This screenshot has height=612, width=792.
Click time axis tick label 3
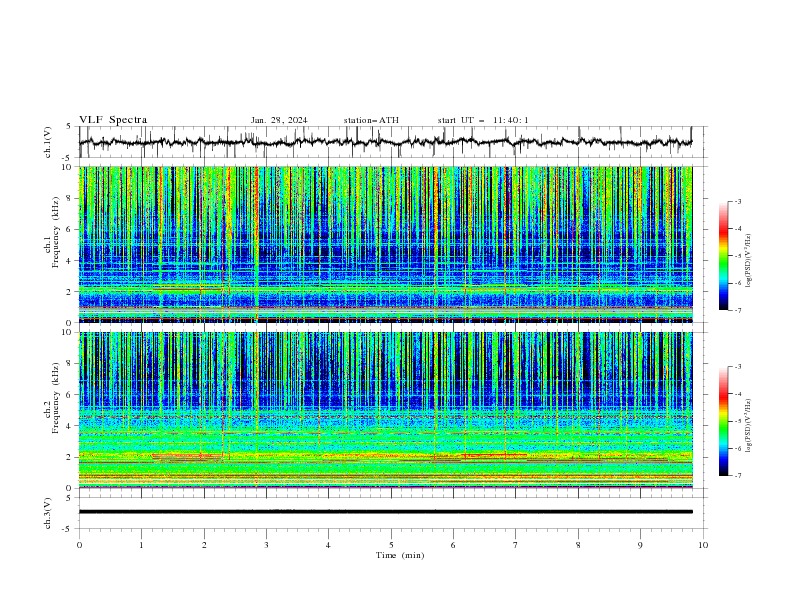coord(266,545)
